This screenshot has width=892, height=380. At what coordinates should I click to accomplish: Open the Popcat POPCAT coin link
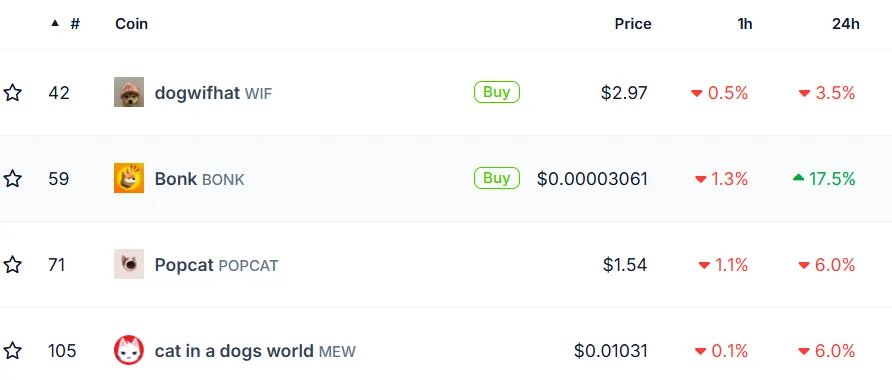[216, 265]
